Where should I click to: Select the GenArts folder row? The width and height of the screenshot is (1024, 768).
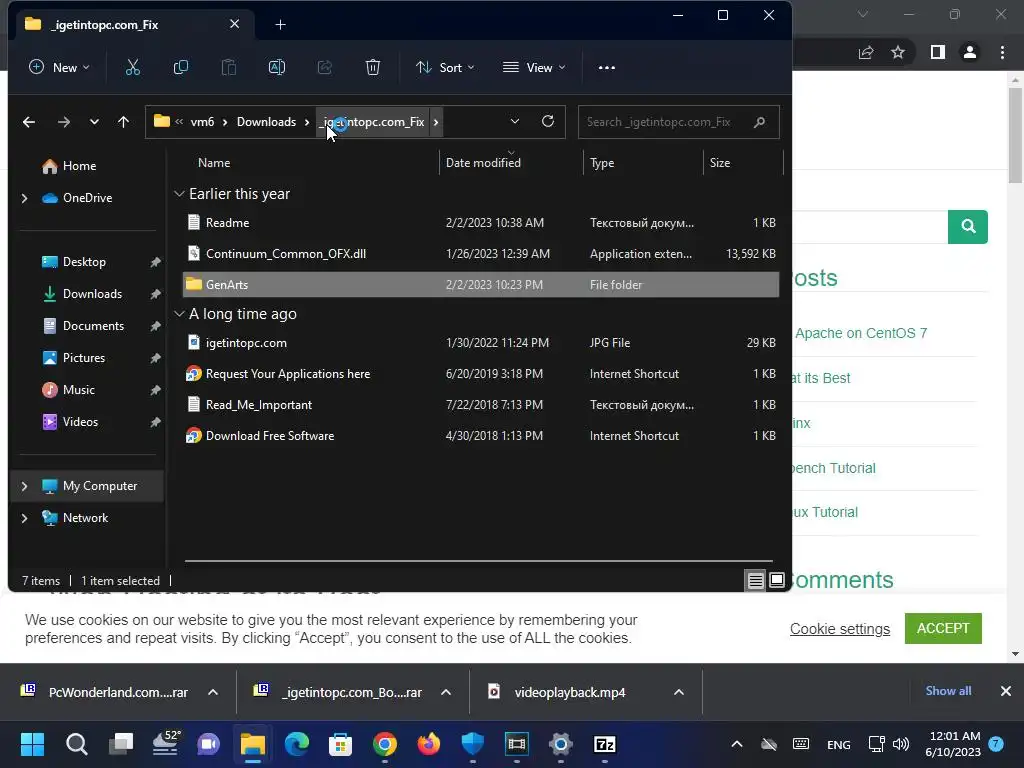pyautogui.click(x=481, y=285)
